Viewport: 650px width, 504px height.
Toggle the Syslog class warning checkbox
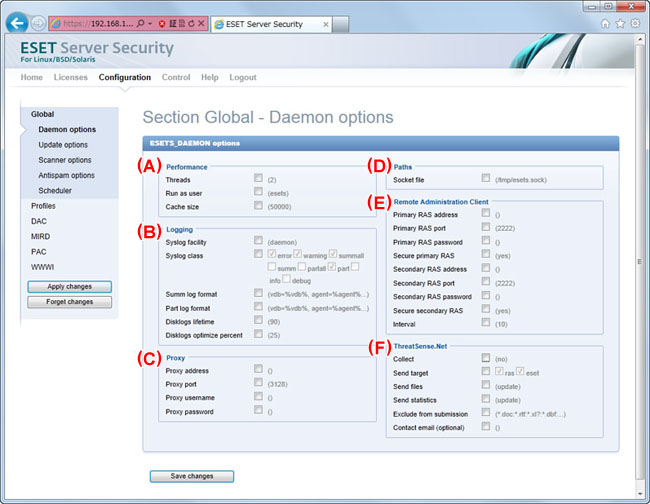pyautogui.click(x=298, y=254)
